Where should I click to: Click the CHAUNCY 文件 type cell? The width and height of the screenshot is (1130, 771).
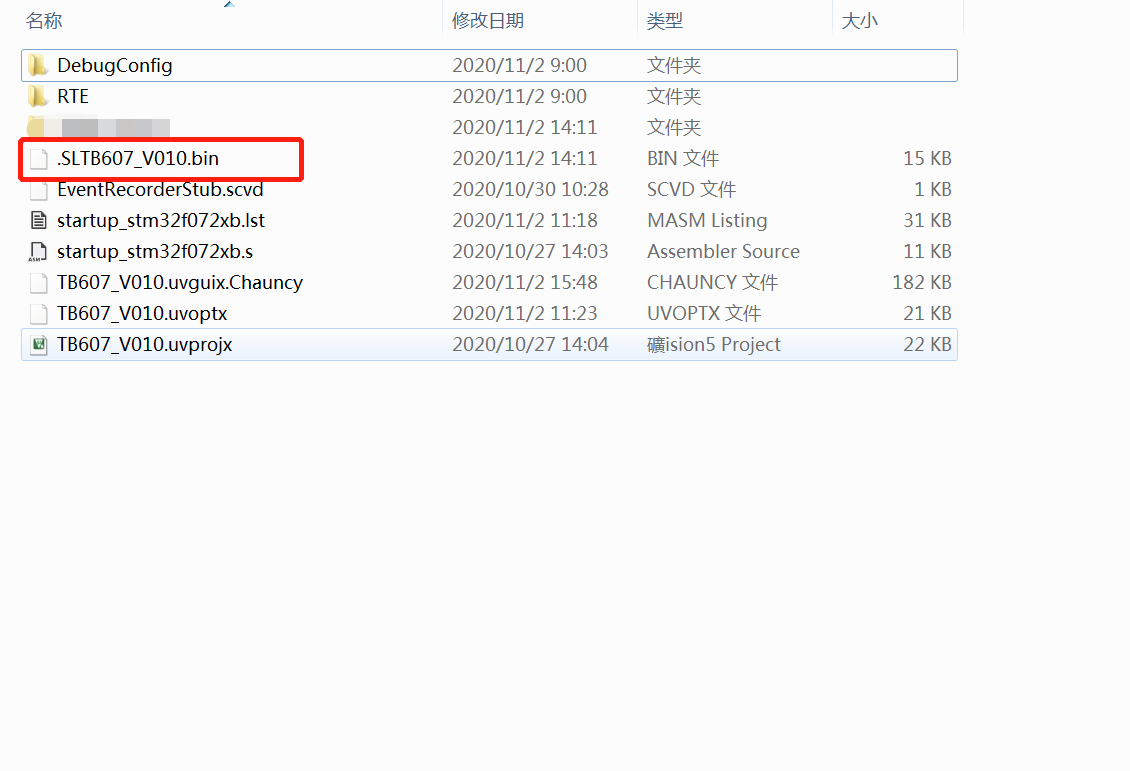[712, 282]
